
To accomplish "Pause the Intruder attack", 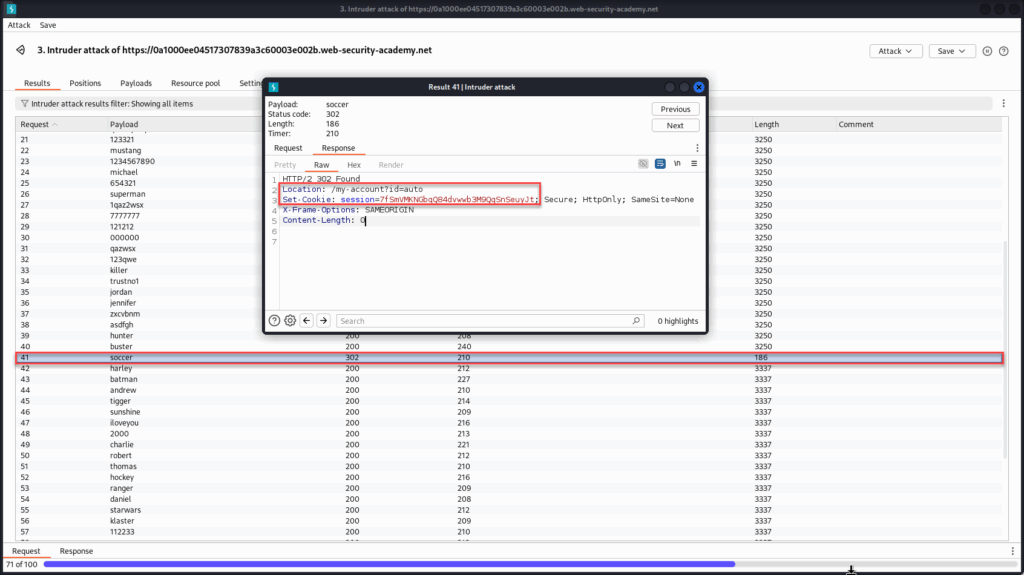I will tap(987, 51).
